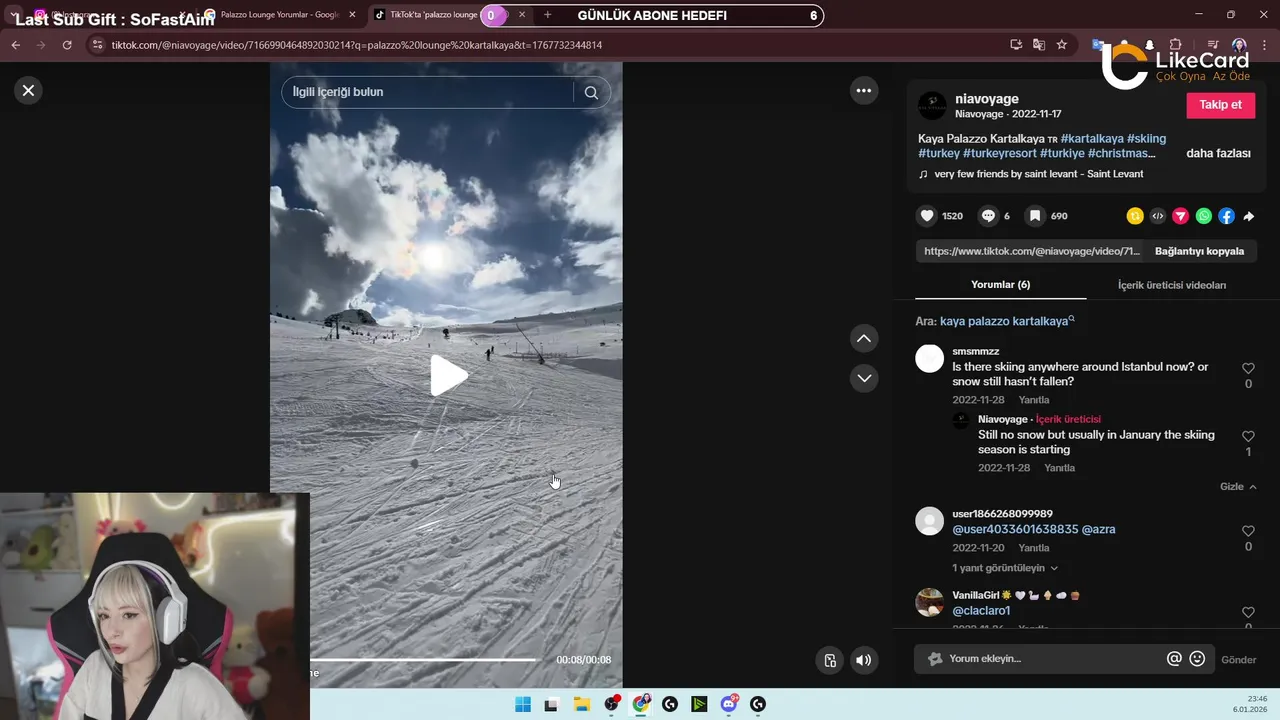Image resolution: width=1280 pixels, height=720 pixels.
Task: Like Niavoyage's reply comment
Action: (1248, 437)
